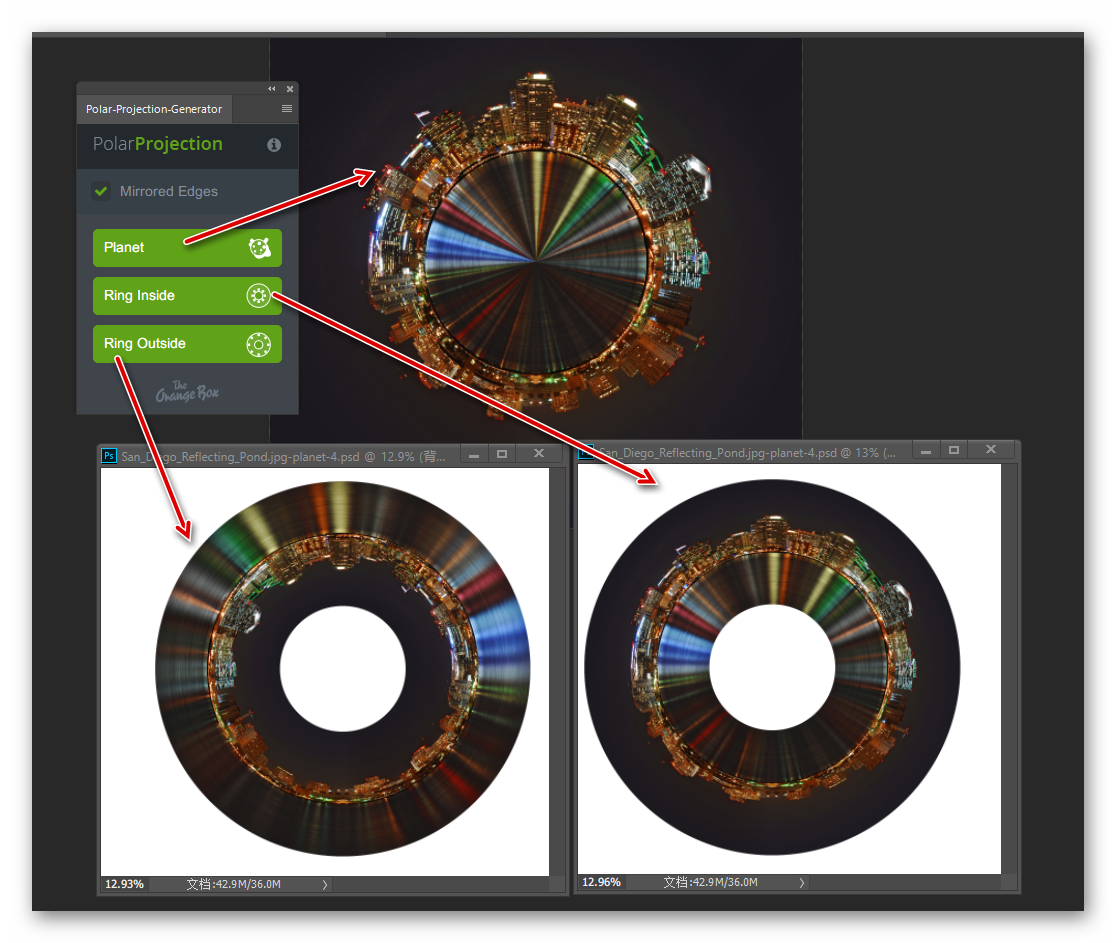Open the PolarProjection info icon
The width and height of the screenshot is (1116, 943).
[x=274, y=144]
